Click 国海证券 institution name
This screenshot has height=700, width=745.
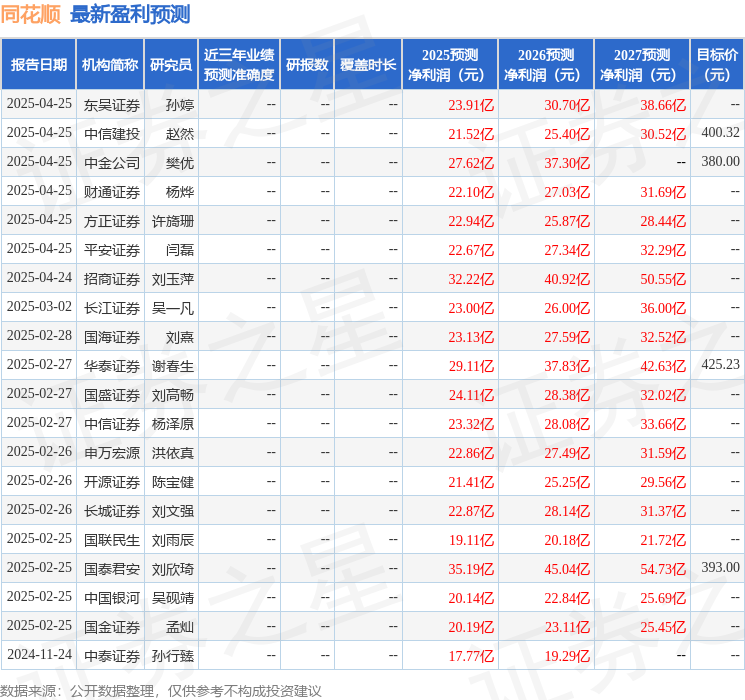click(x=112, y=337)
